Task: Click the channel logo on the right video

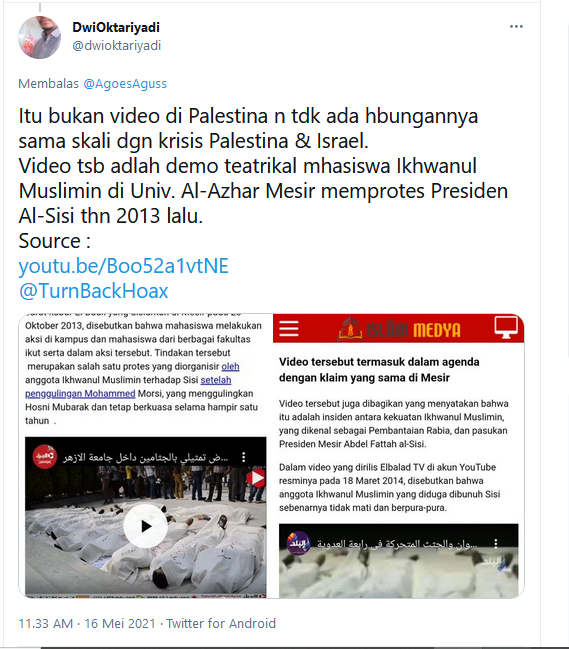Action: [x=298, y=543]
